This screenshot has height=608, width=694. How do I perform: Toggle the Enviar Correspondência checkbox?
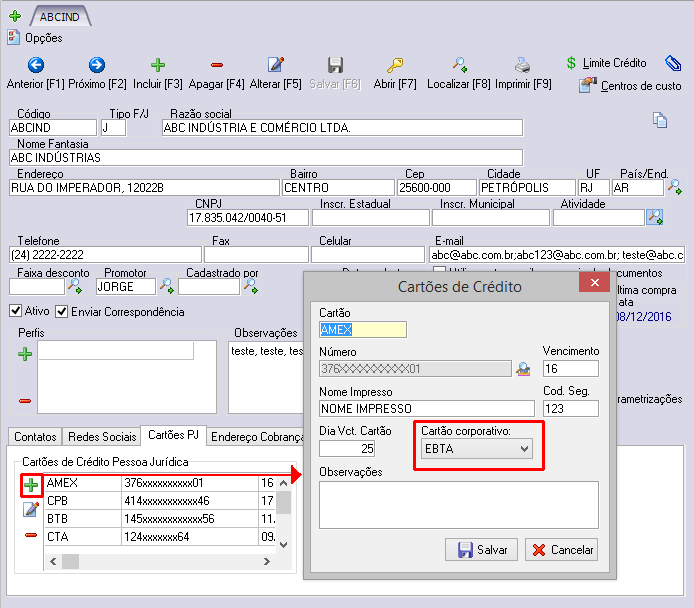tap(62, 312)
